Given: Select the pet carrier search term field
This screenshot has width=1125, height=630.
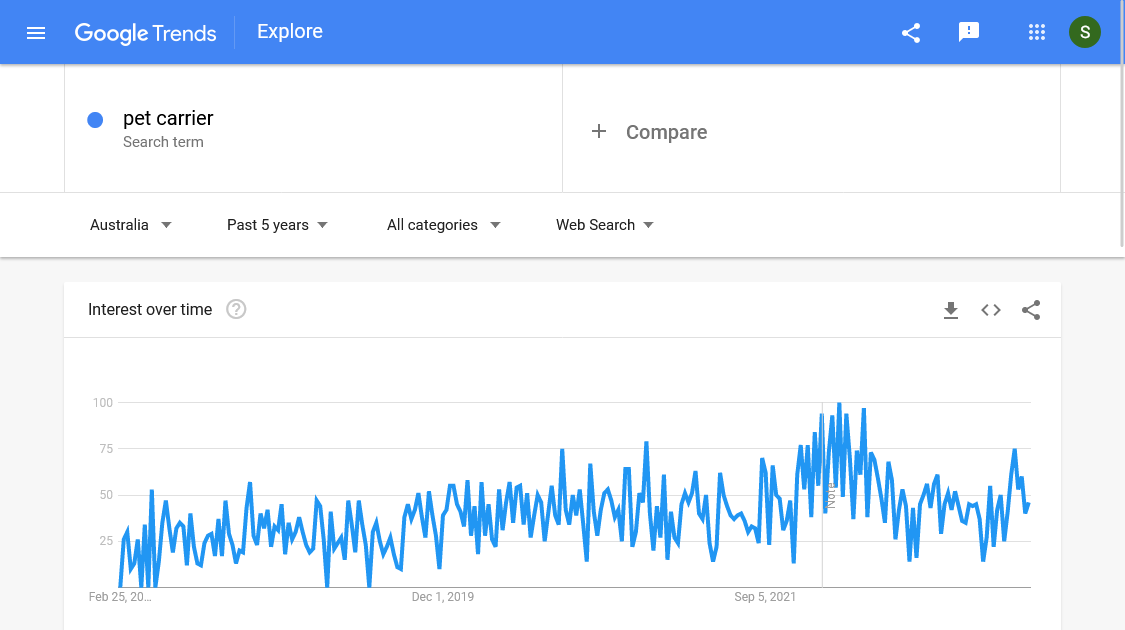Looking at the screenshot, I should pos(168,118).
